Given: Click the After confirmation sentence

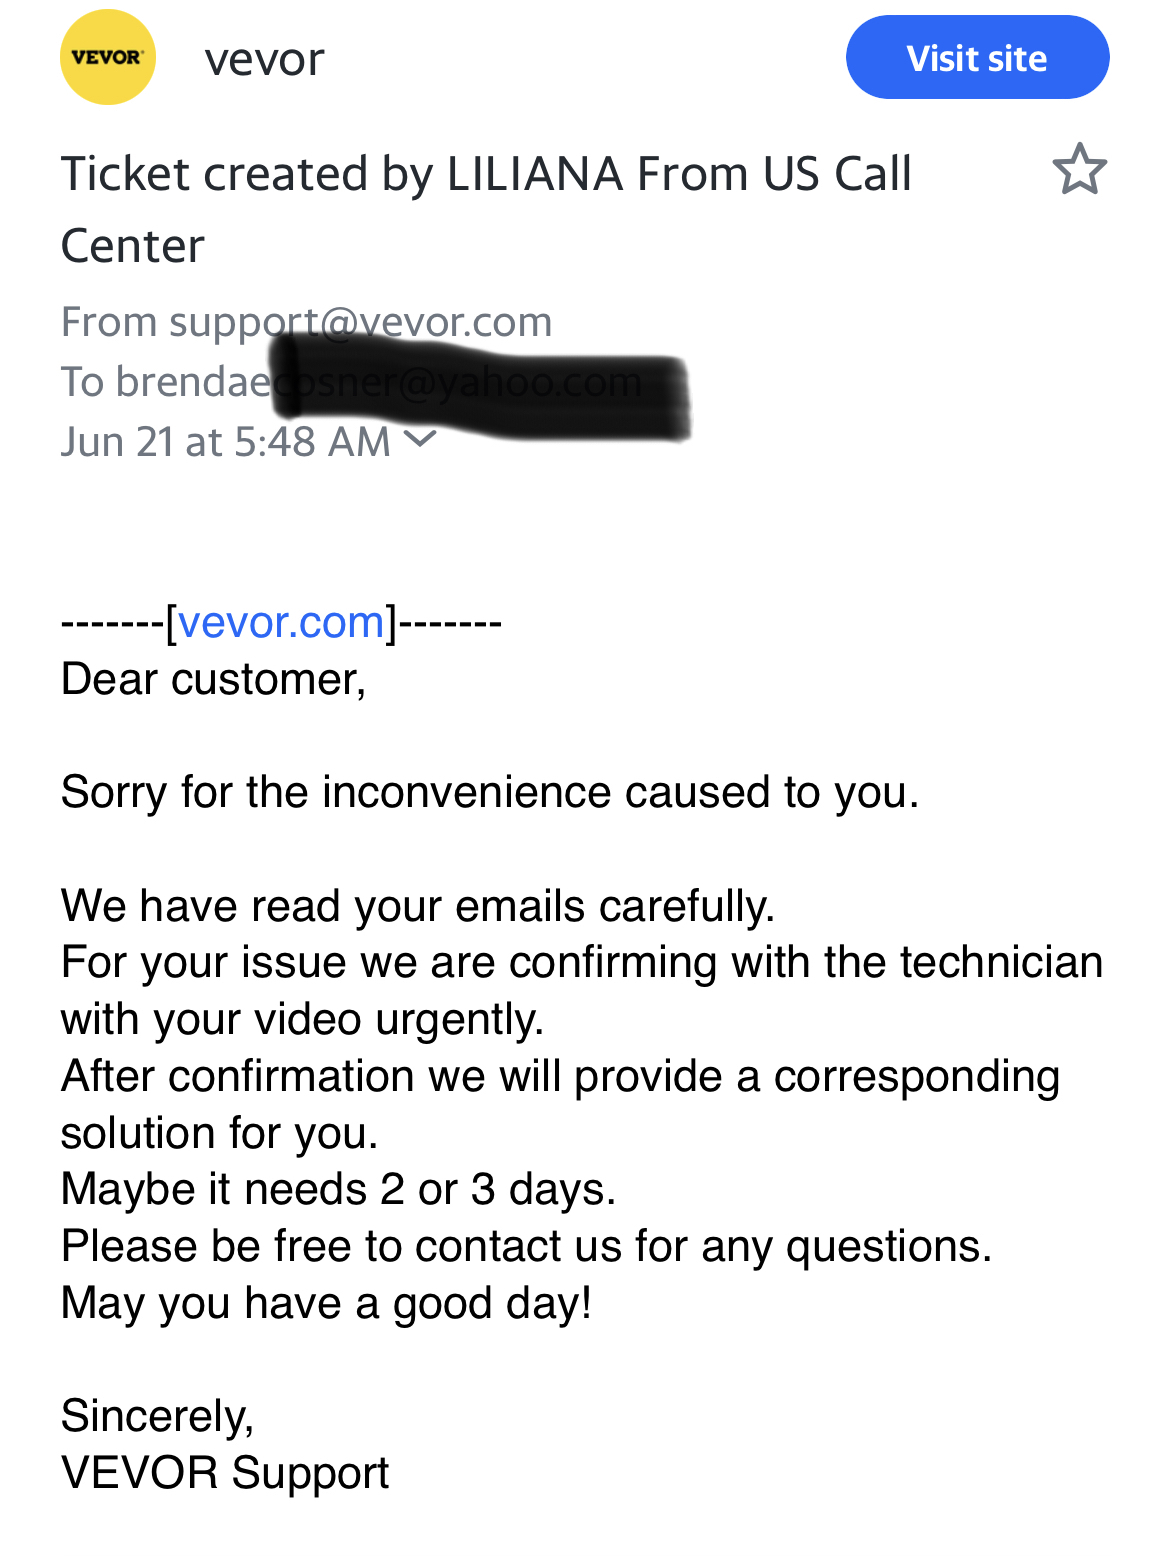Looking at the screenshot, I should (560, 1077).
